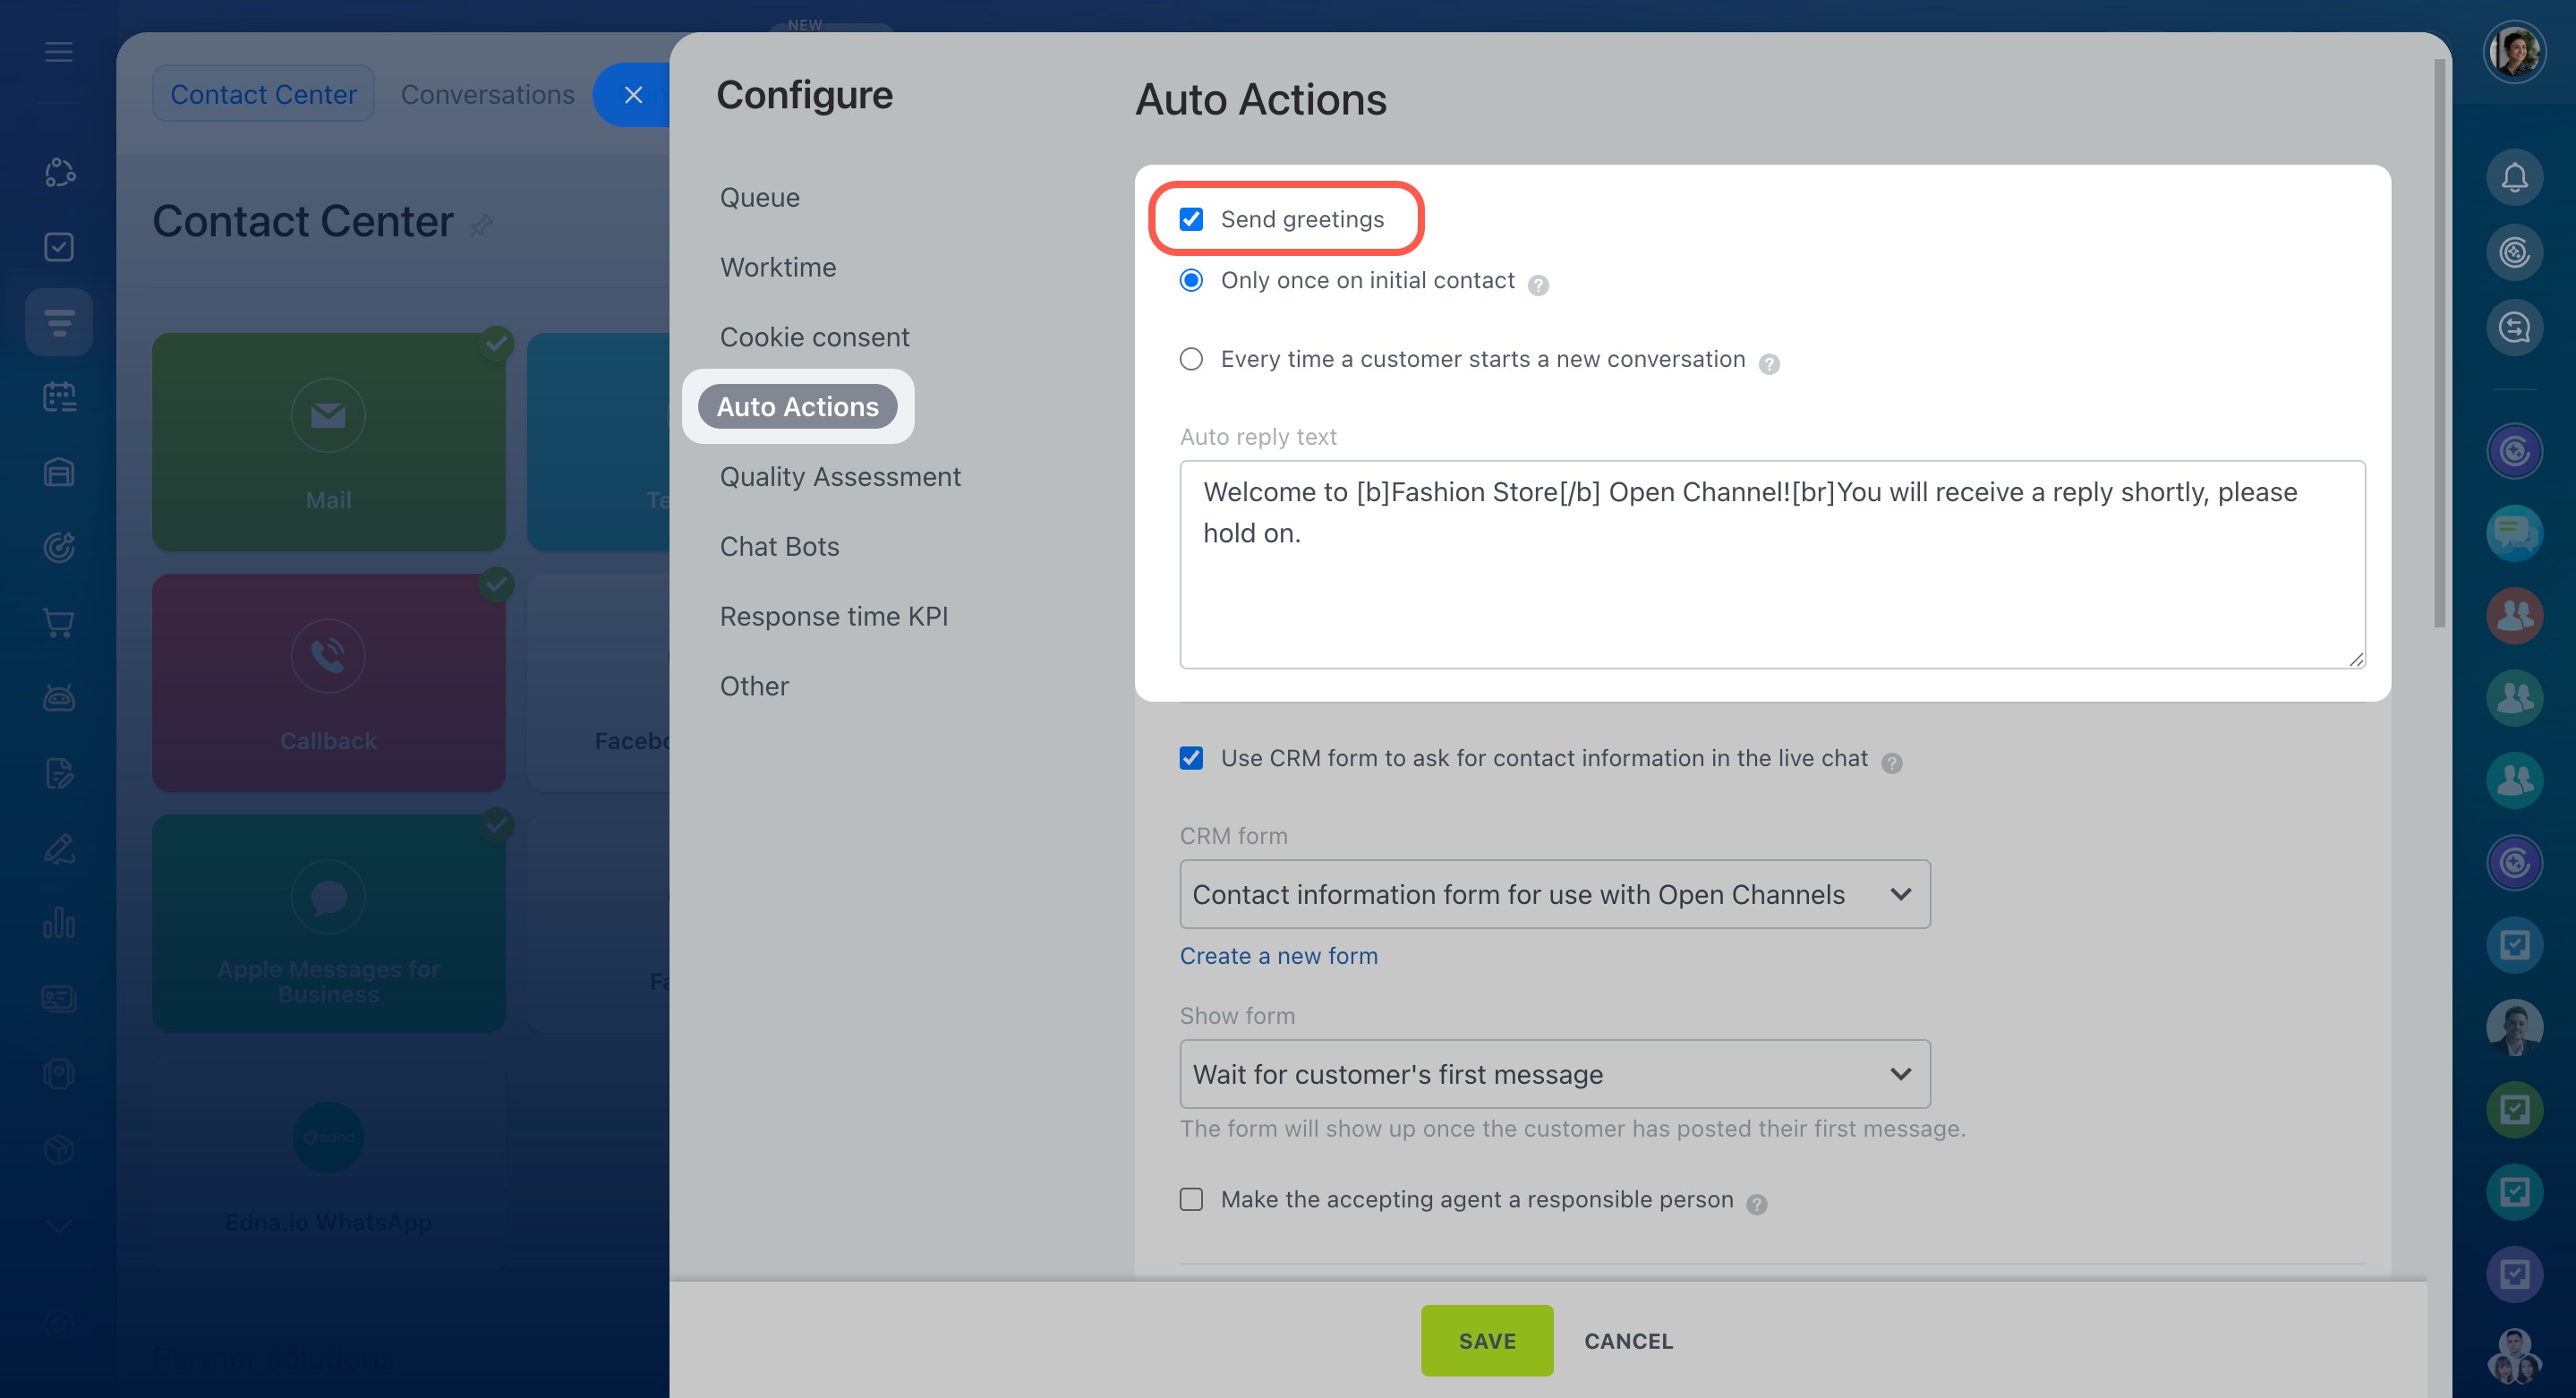Open the Response time KPI section
The height and width of the screenshot is (1398, 2576).
[833, 616]
